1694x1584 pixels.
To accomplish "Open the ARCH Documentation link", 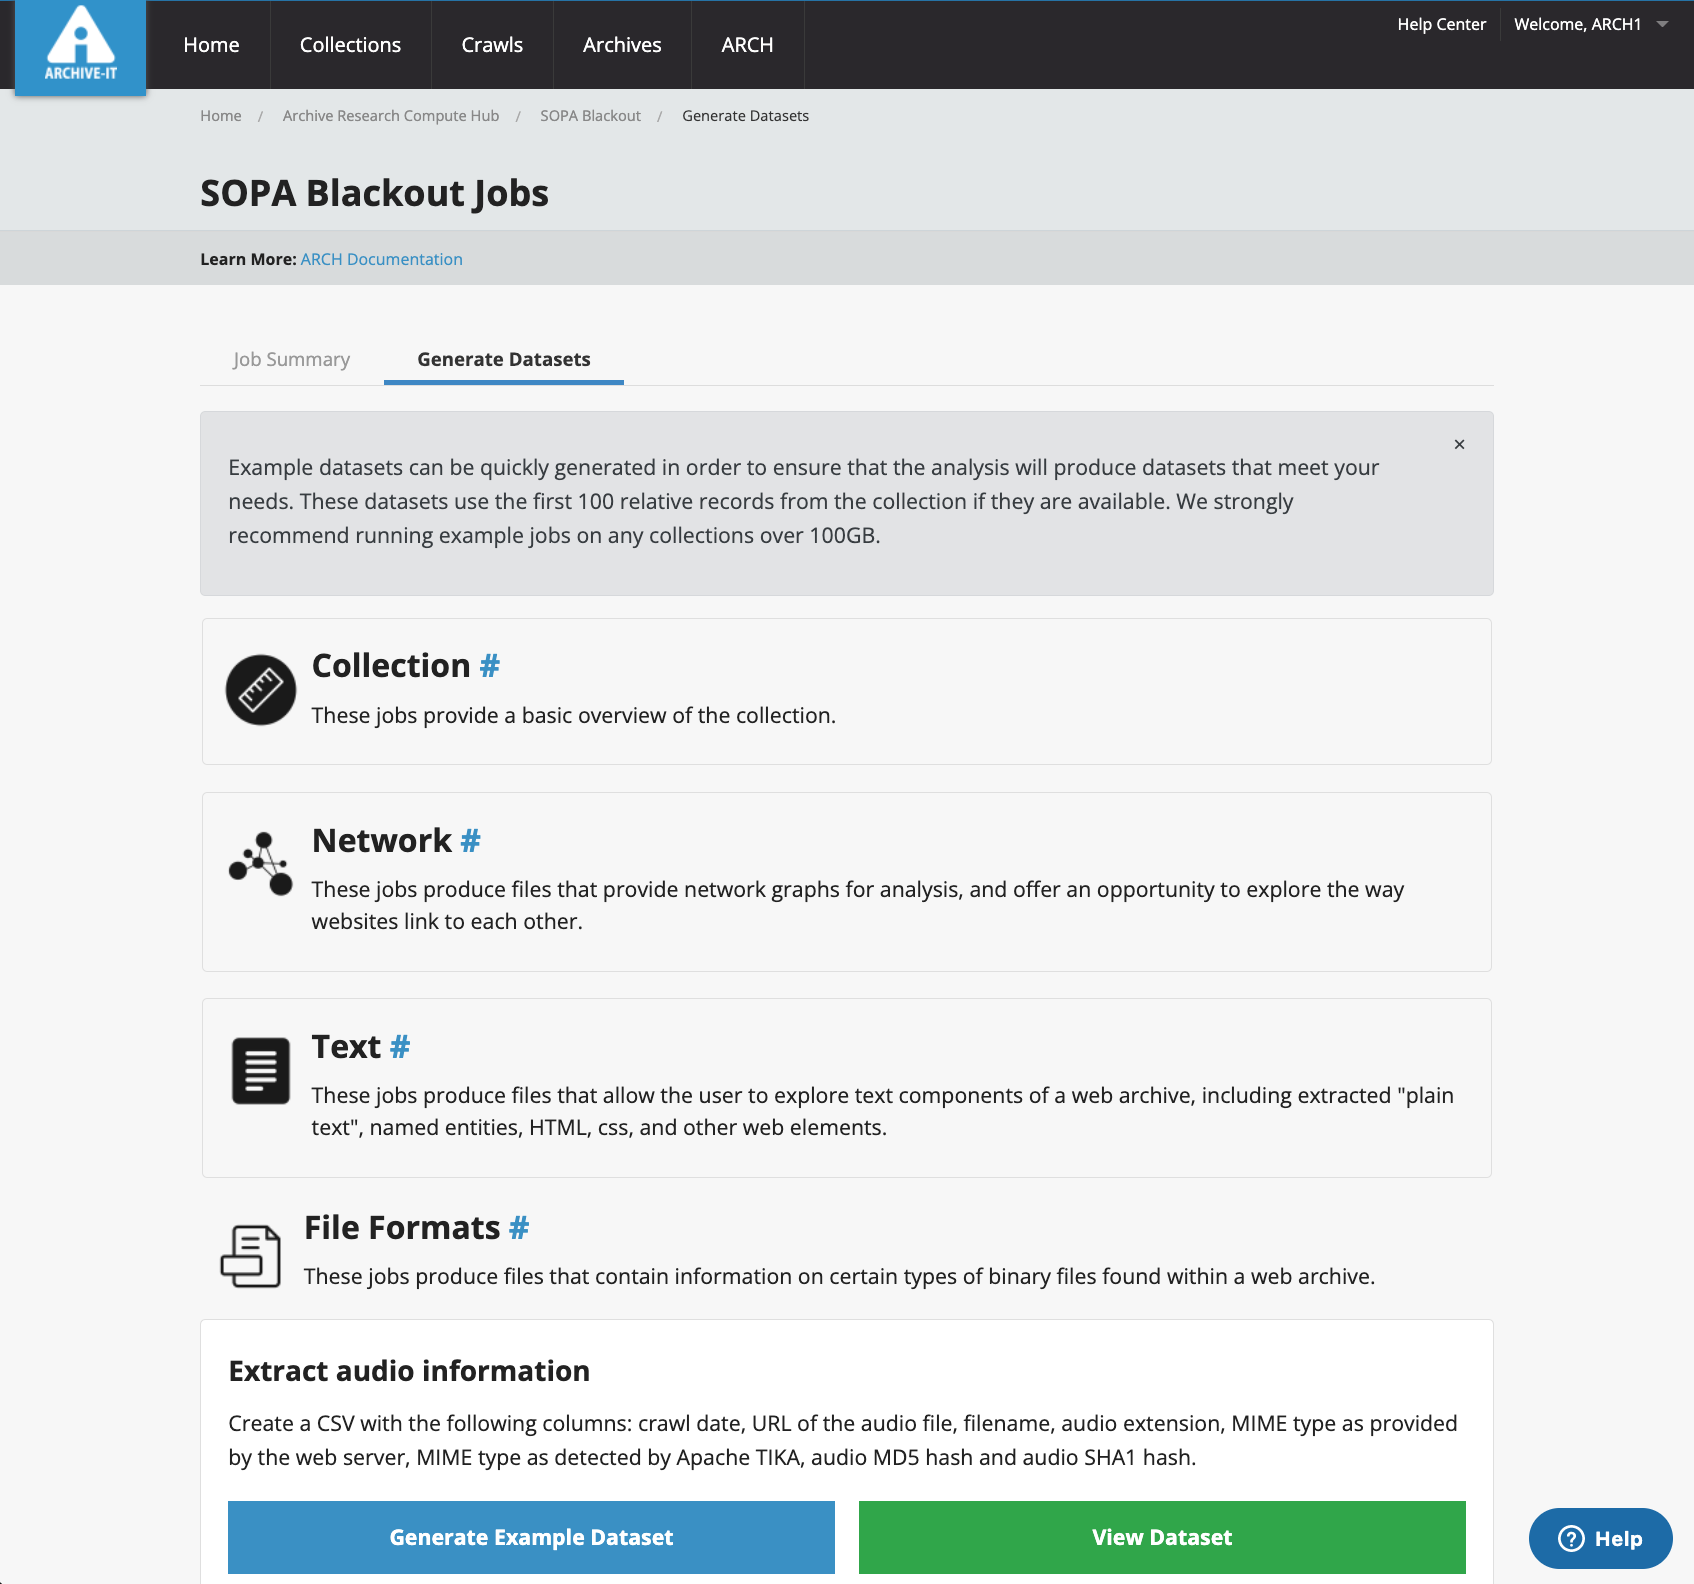I will [x=381, y=259].
